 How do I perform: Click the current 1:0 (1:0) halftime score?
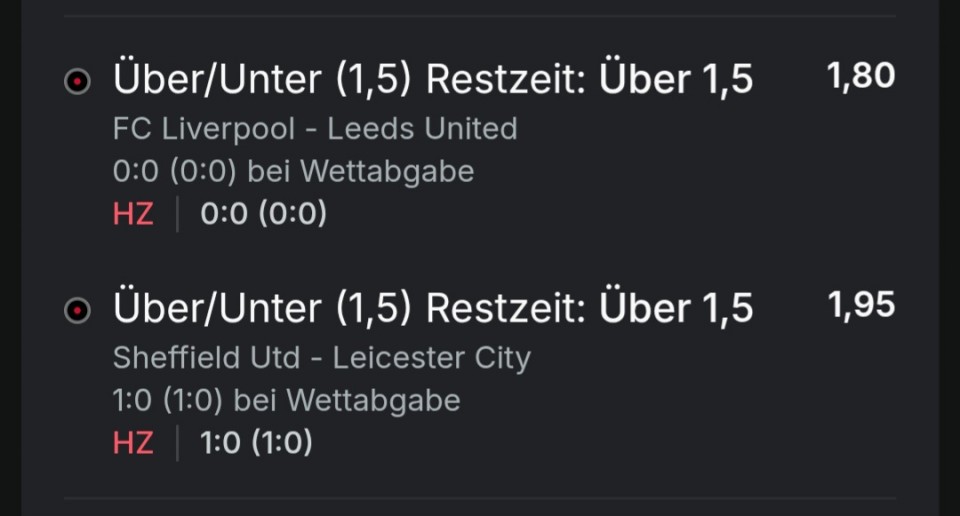[256, 443]
